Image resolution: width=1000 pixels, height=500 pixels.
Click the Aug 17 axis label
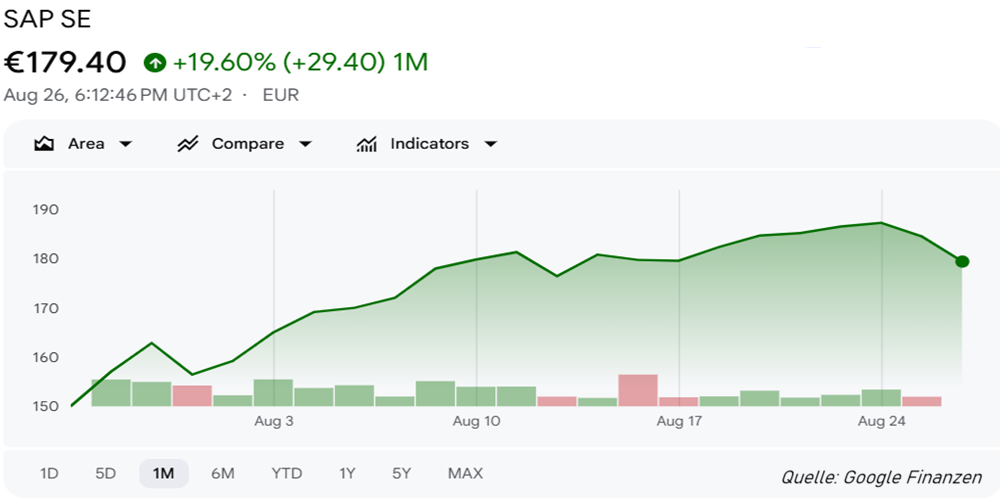coord(679,422)
